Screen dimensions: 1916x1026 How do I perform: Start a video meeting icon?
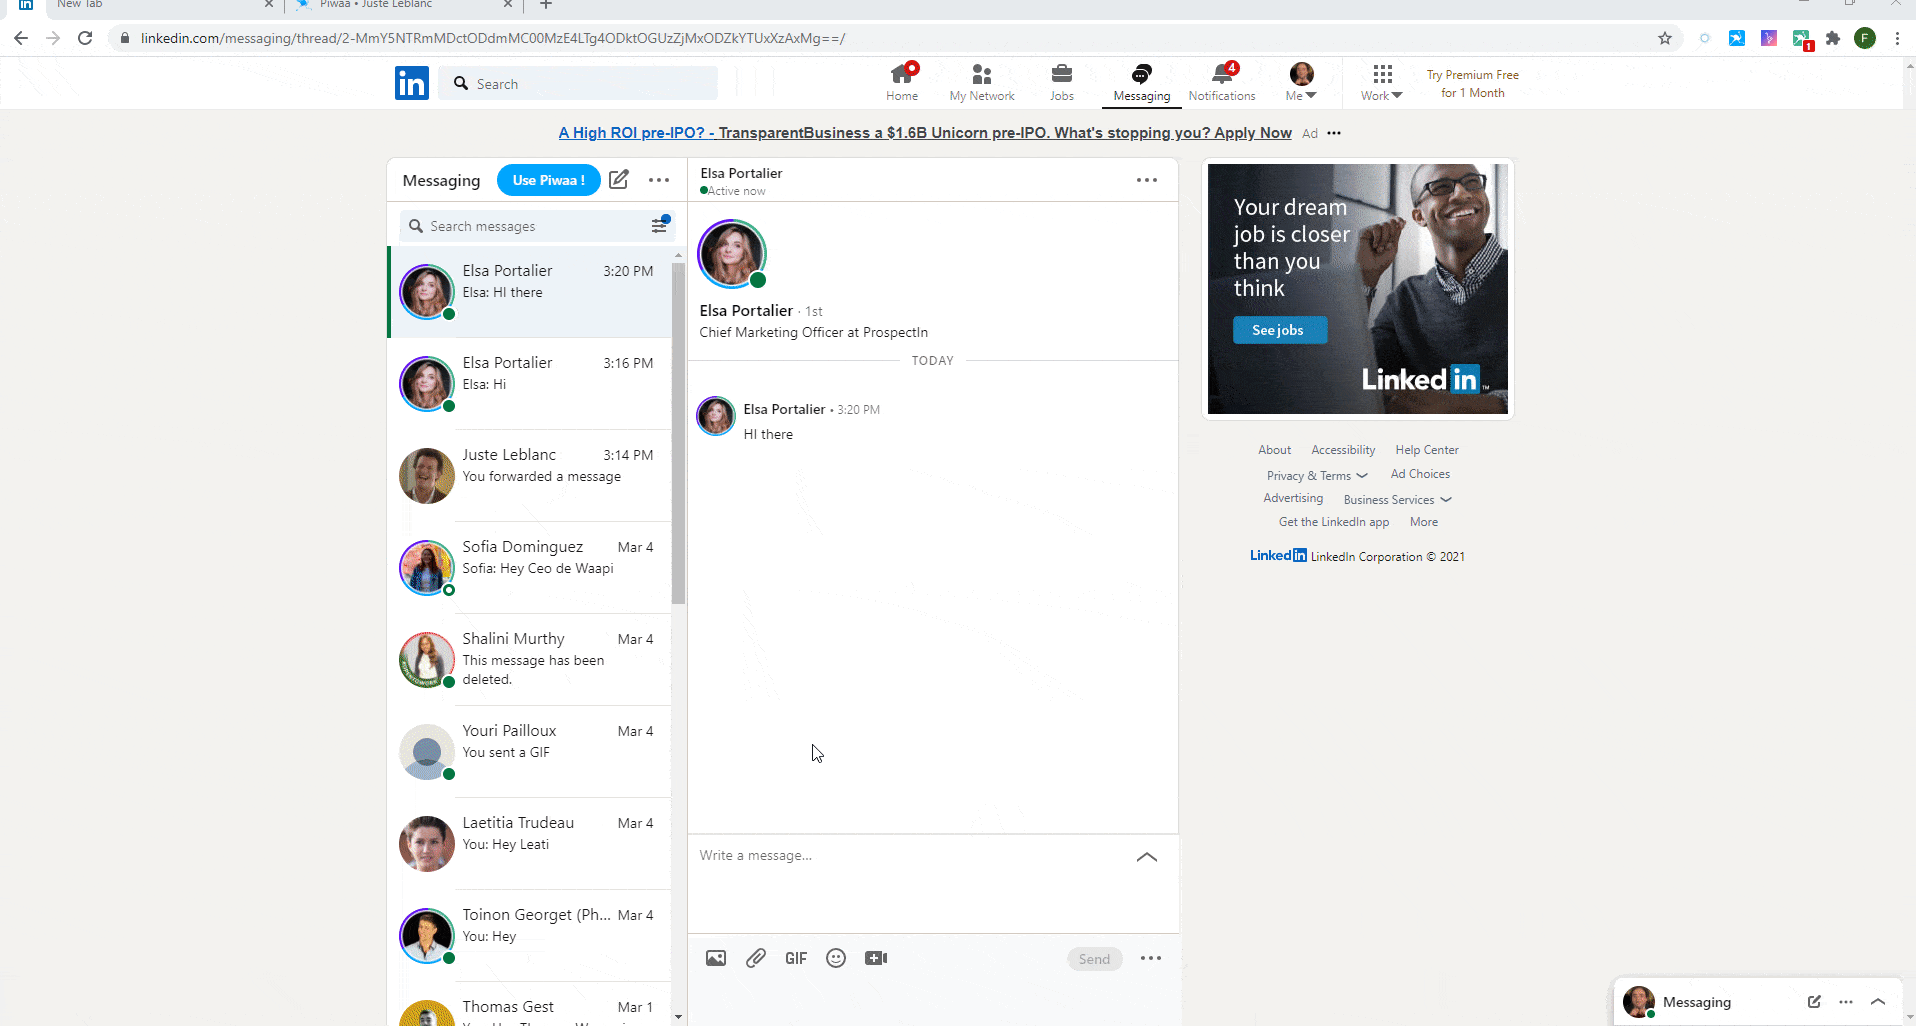coord(876,958)
